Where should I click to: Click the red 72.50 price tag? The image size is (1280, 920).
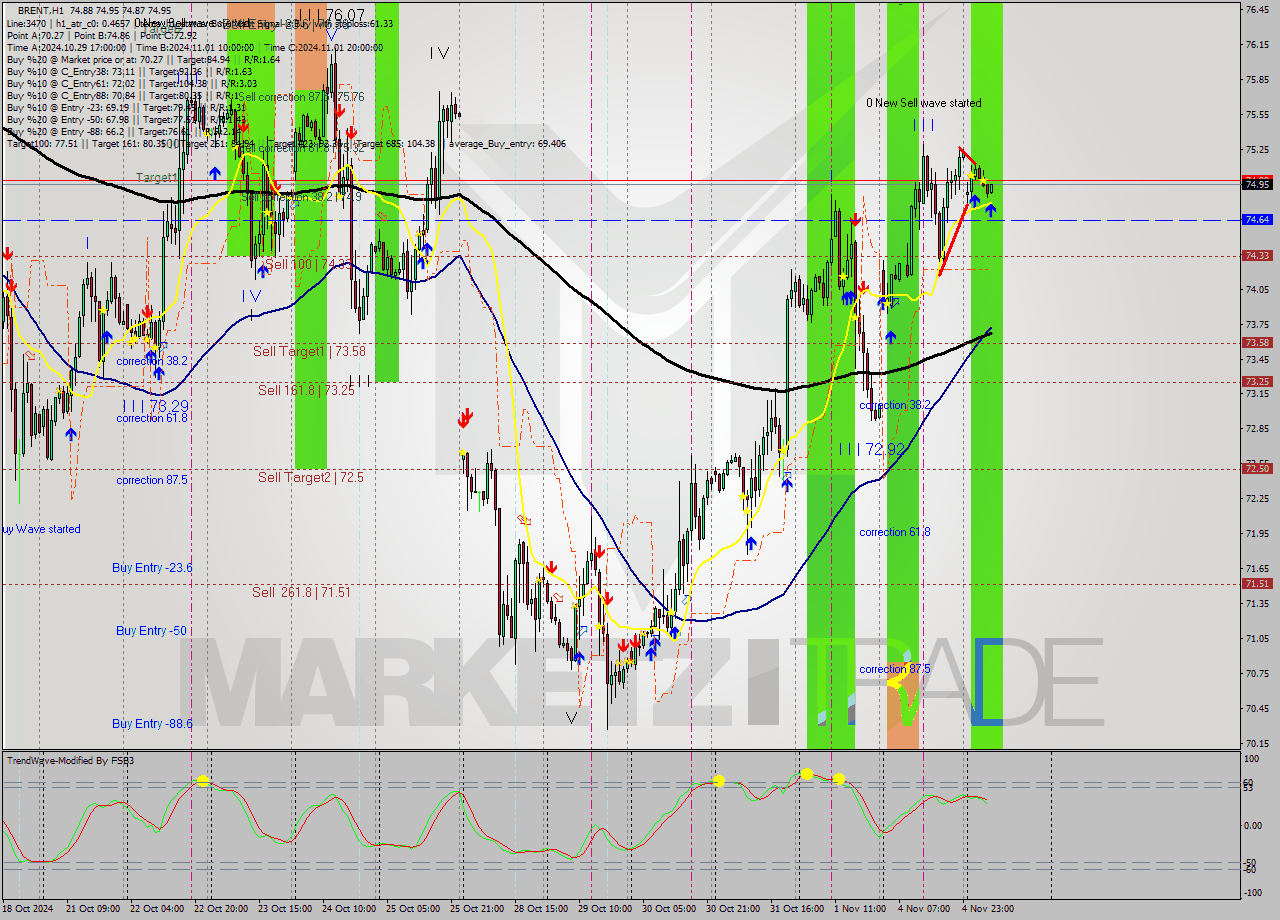pos(1257,468)
